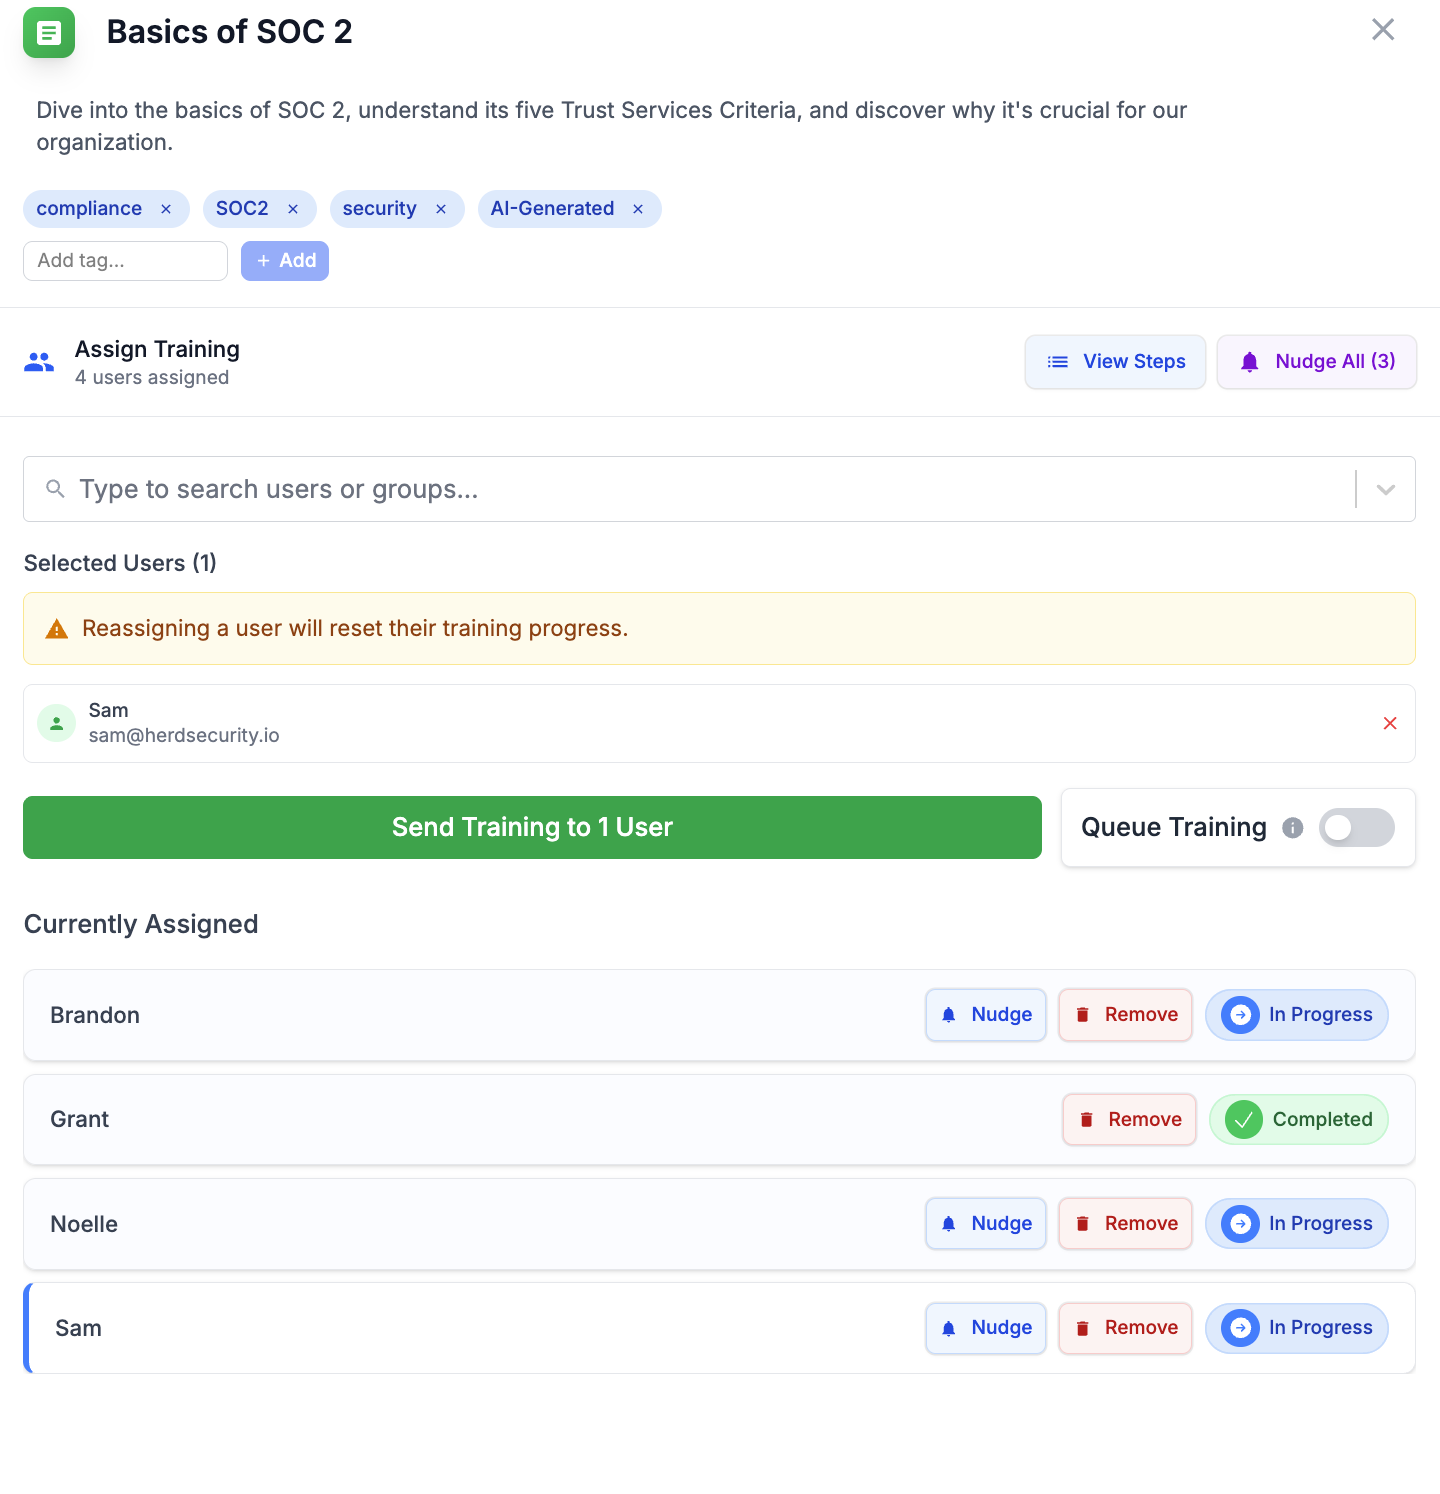Remove the SOC2 tag via its x icon
Viewport: 1440px width, 1494px height.
point(293,209)
